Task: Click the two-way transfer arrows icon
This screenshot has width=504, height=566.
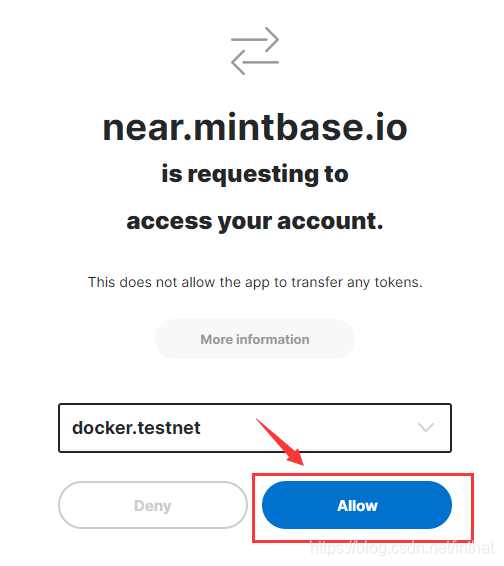Action: point(255,51)
